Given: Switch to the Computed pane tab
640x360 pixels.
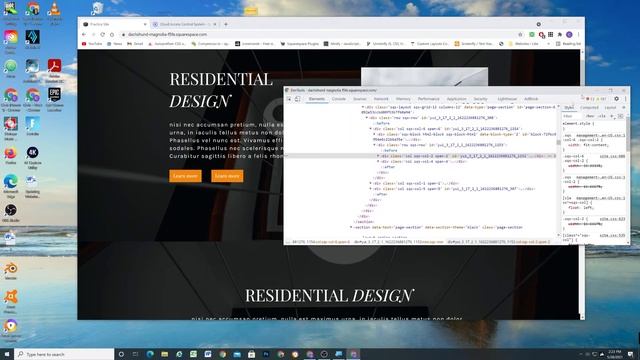Looking at the screenshot, I should 589,108.
